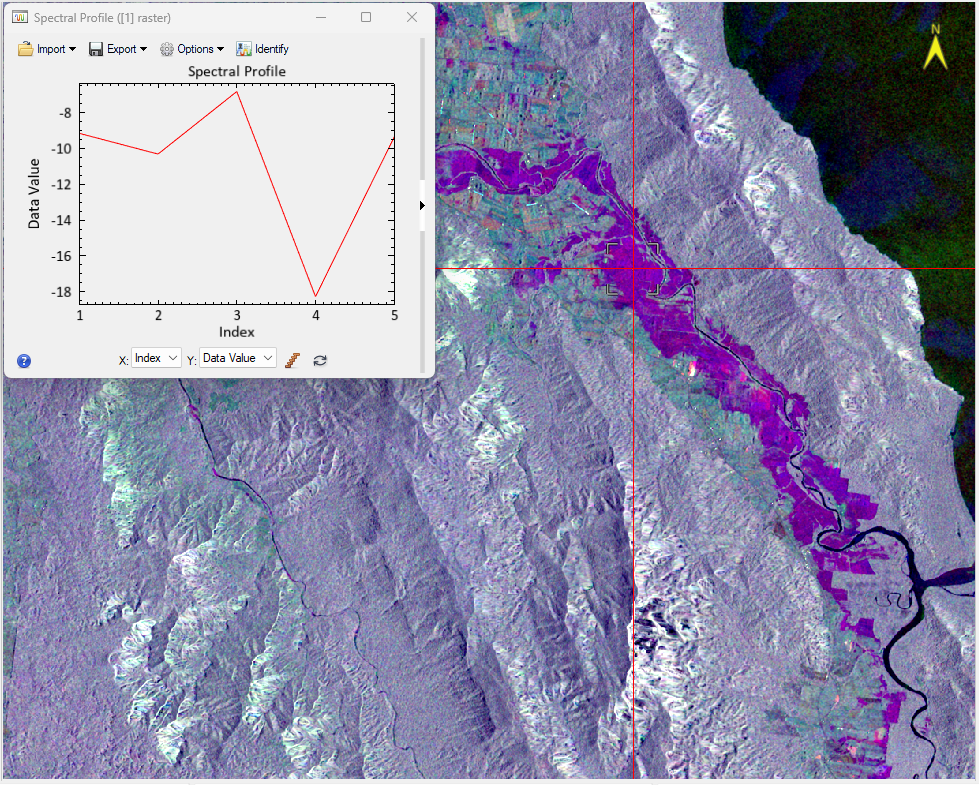Click the lowest point on red spectral curve

coord(316,297)
